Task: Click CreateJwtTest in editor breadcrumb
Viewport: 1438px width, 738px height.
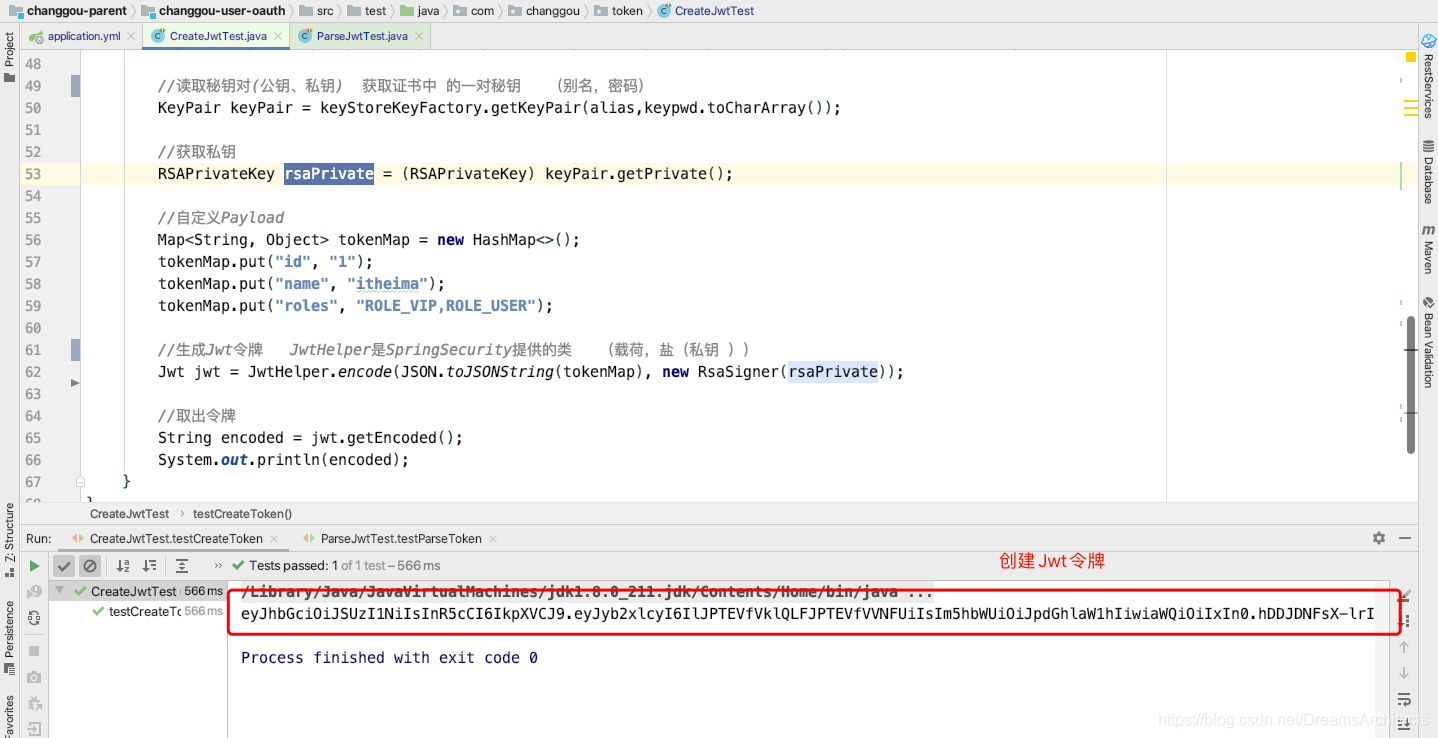Action: tap(129, 514)
